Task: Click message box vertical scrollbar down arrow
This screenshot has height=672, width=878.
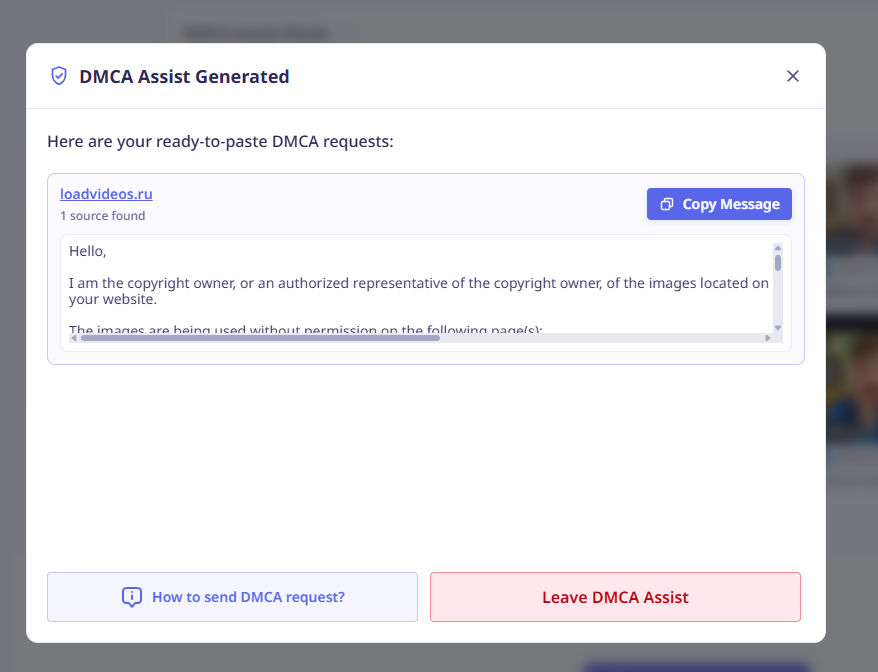Action: pos(778,328)
